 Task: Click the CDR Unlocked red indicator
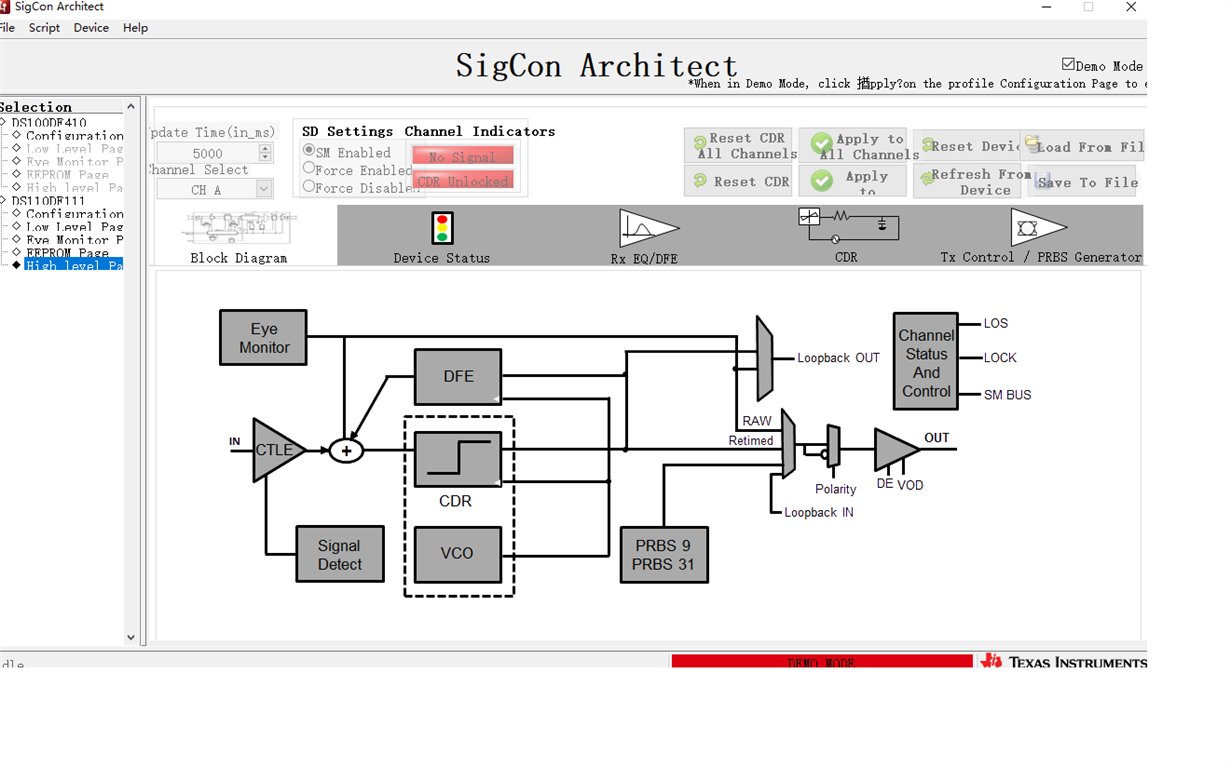(x=463, y=180)
